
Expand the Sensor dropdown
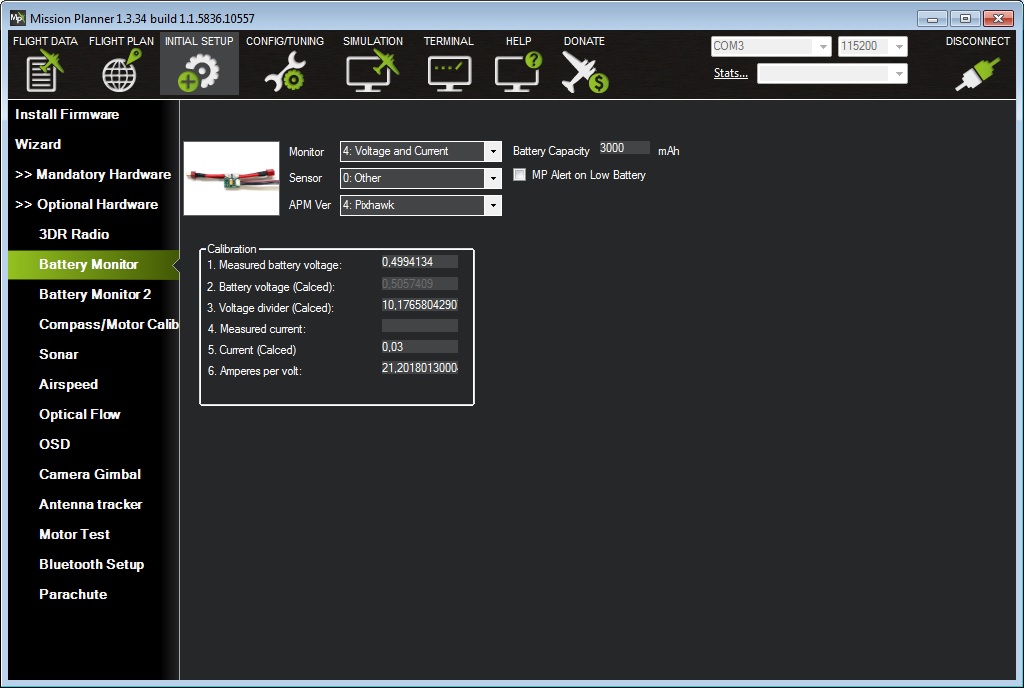coord(492,179)
